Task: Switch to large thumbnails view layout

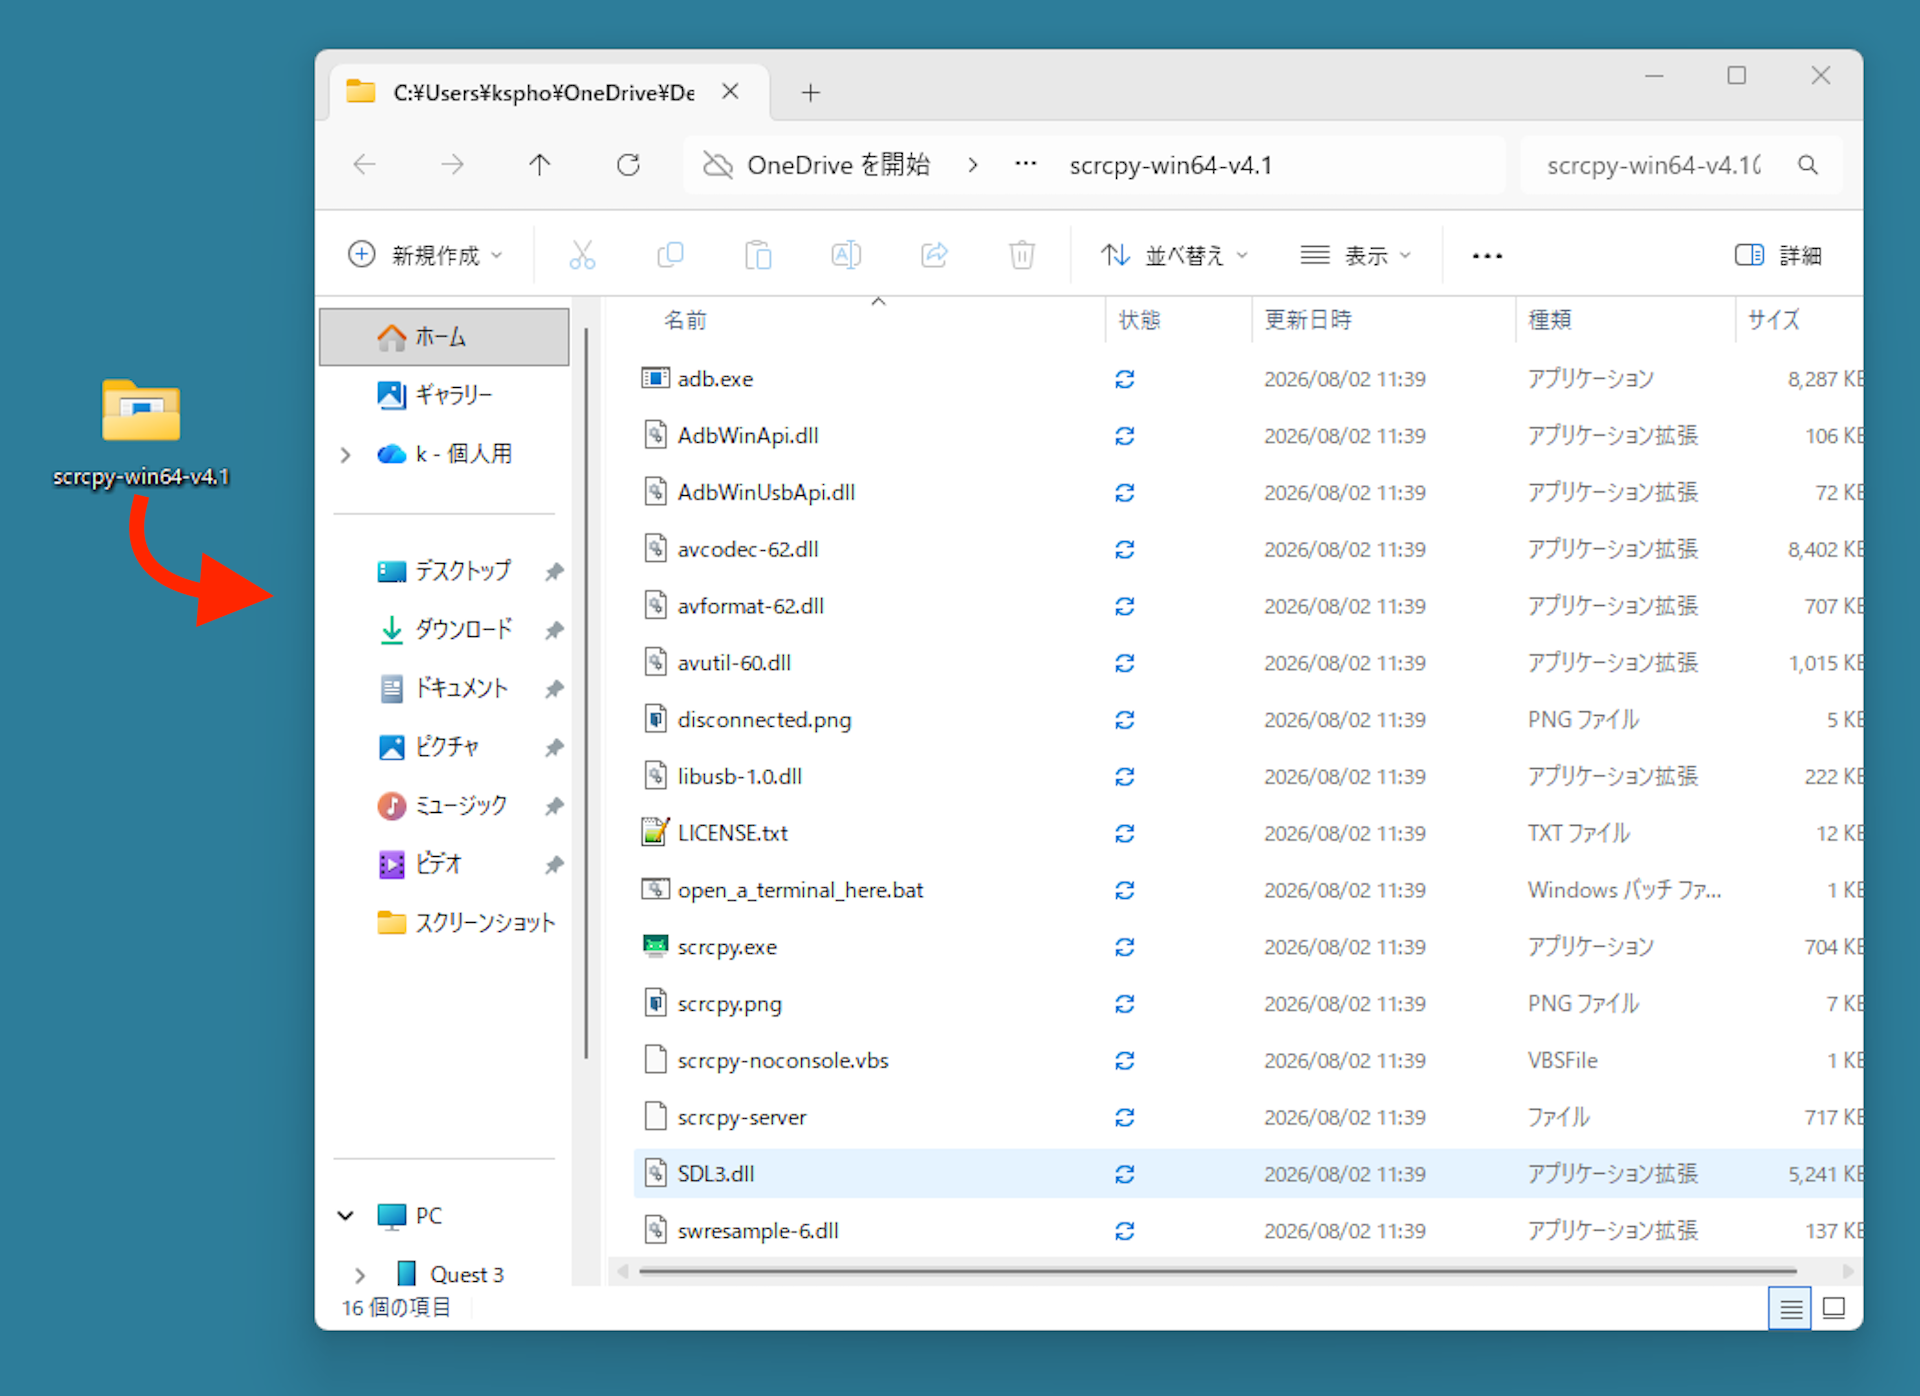Action: pyautogui.click(x=1834, y=1308)
